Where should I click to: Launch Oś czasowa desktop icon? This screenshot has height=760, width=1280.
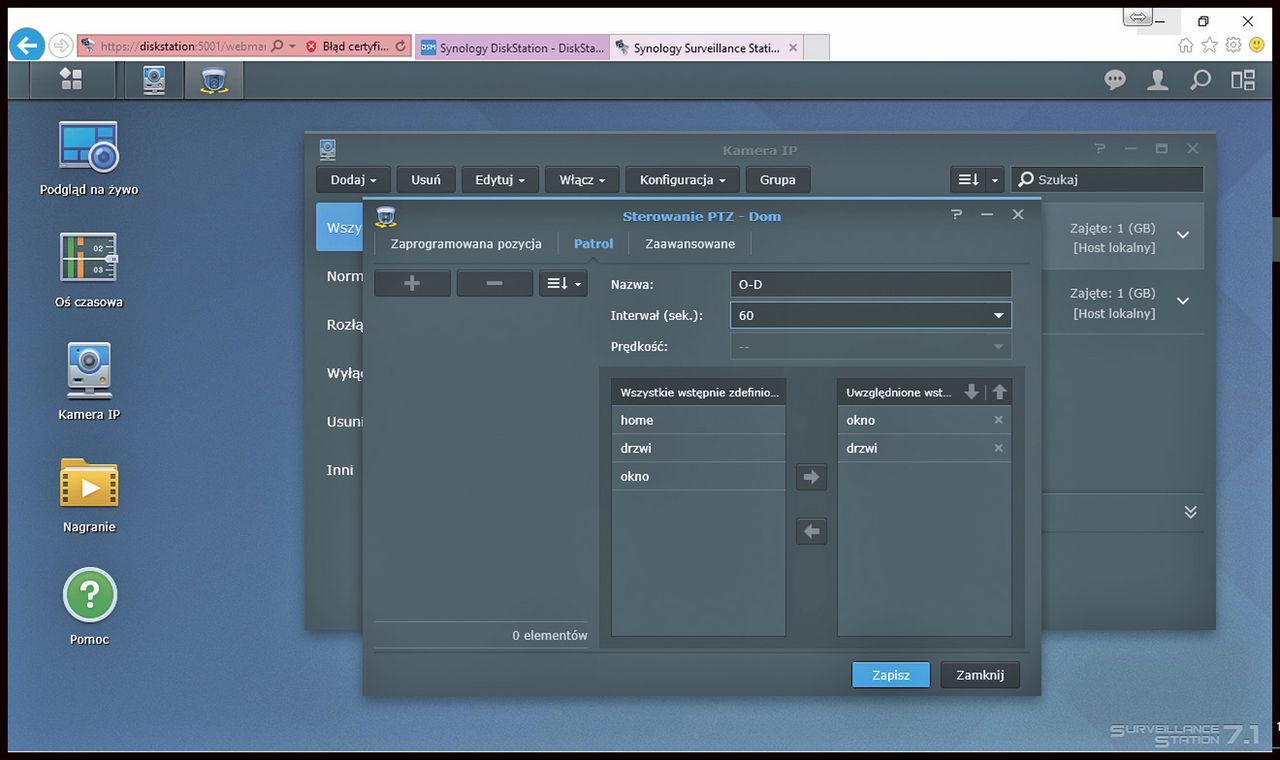click(x=89, y=270)
